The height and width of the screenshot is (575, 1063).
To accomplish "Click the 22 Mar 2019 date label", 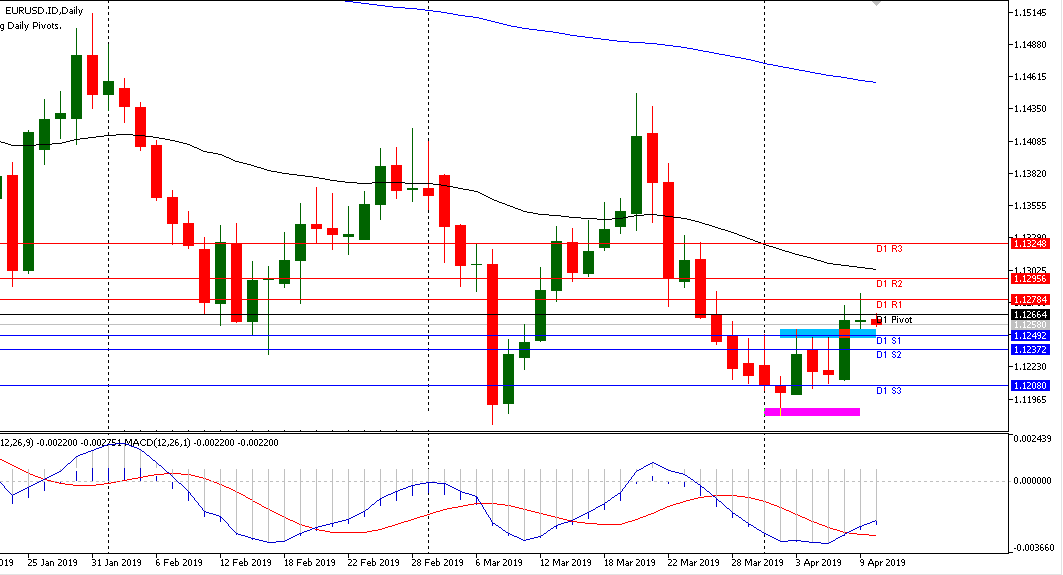I will [694, 563].
